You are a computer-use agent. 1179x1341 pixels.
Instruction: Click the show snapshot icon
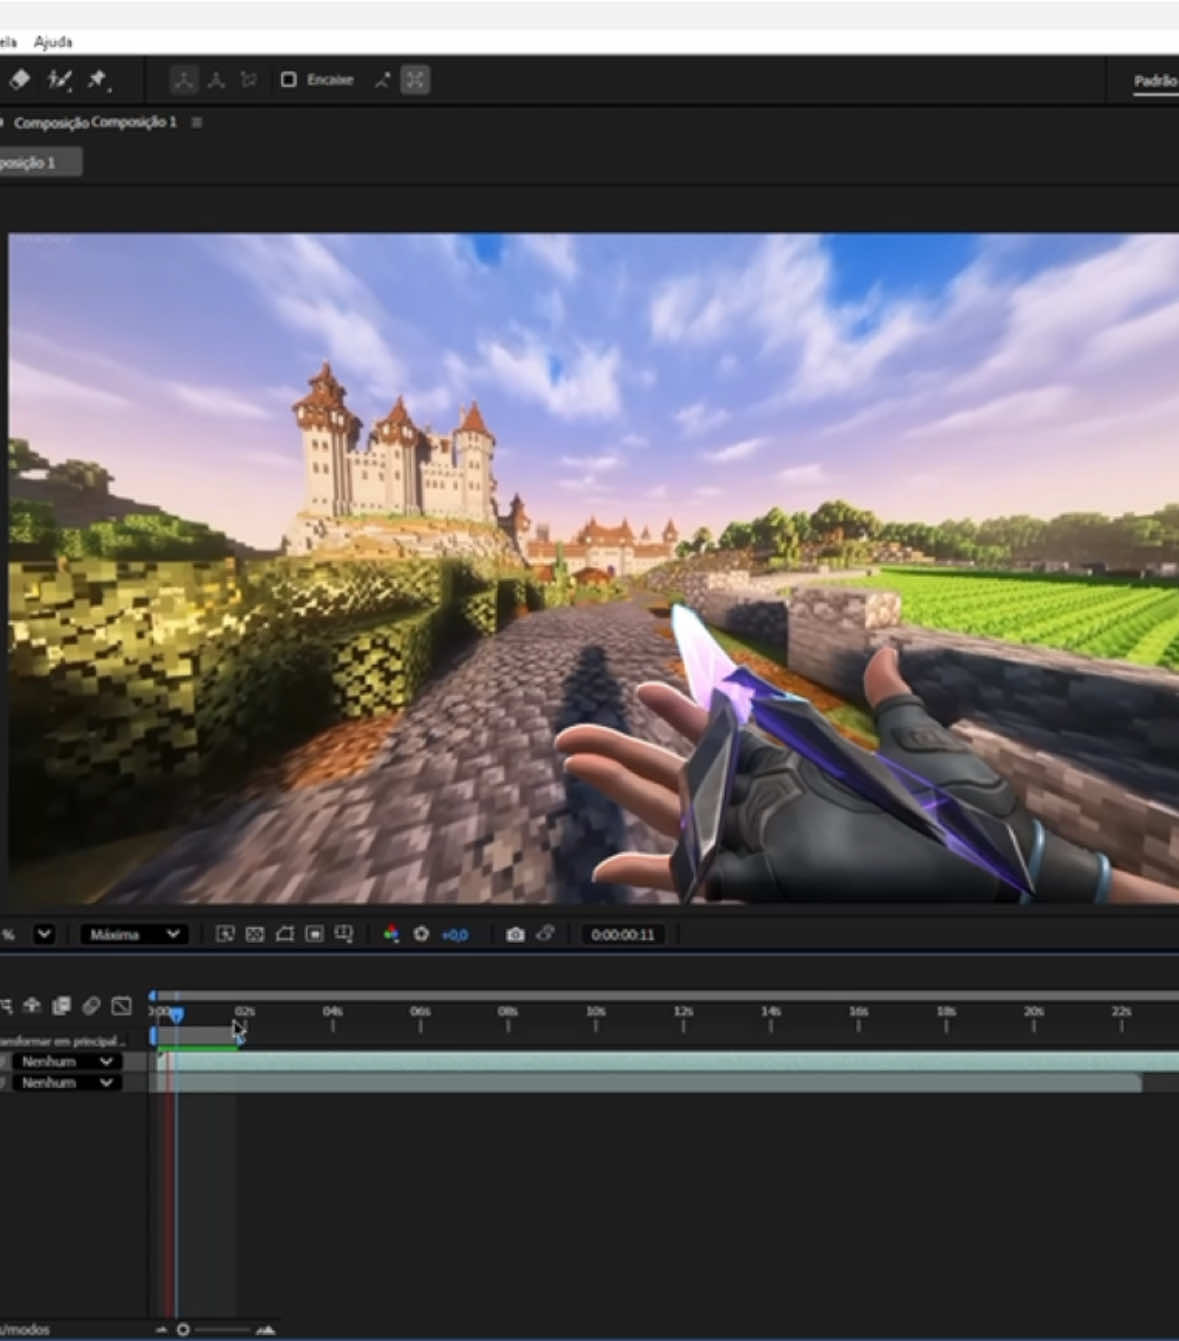click(x=545, y=934)
